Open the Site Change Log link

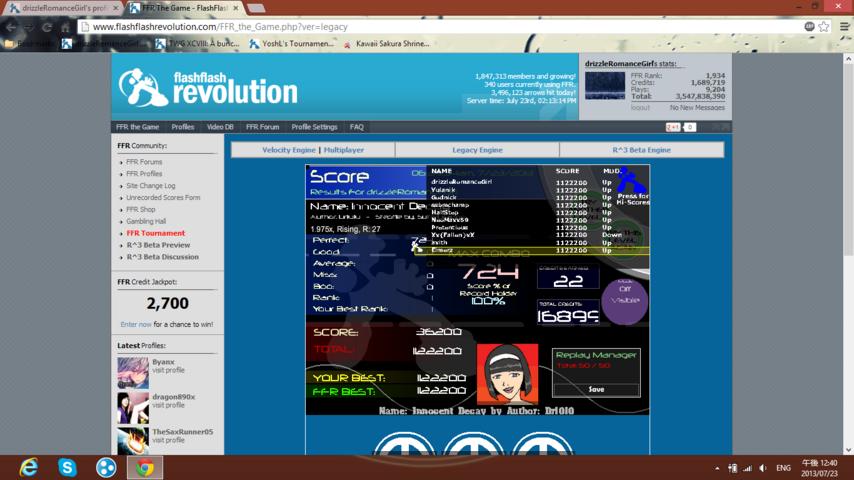pyautogui.click(x=151, y=186)
